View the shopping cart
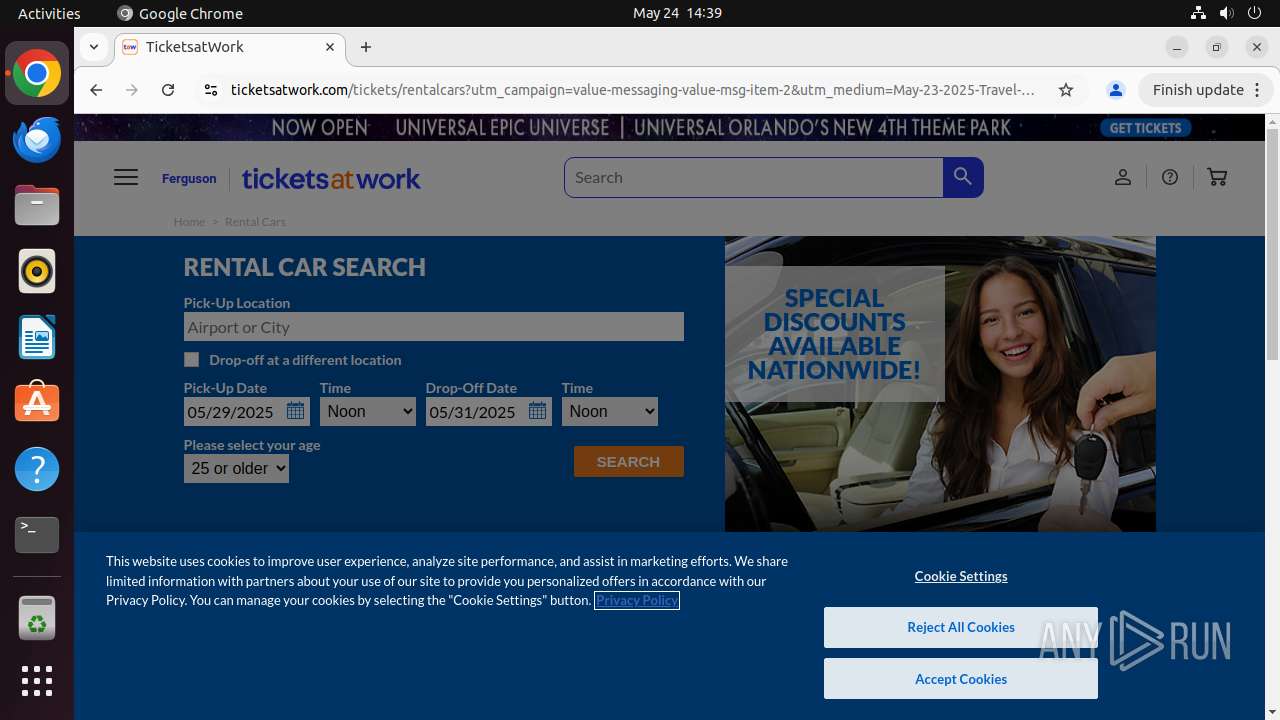Image resolution: width=1280 pixels, height=720 pixels. 1217,177
